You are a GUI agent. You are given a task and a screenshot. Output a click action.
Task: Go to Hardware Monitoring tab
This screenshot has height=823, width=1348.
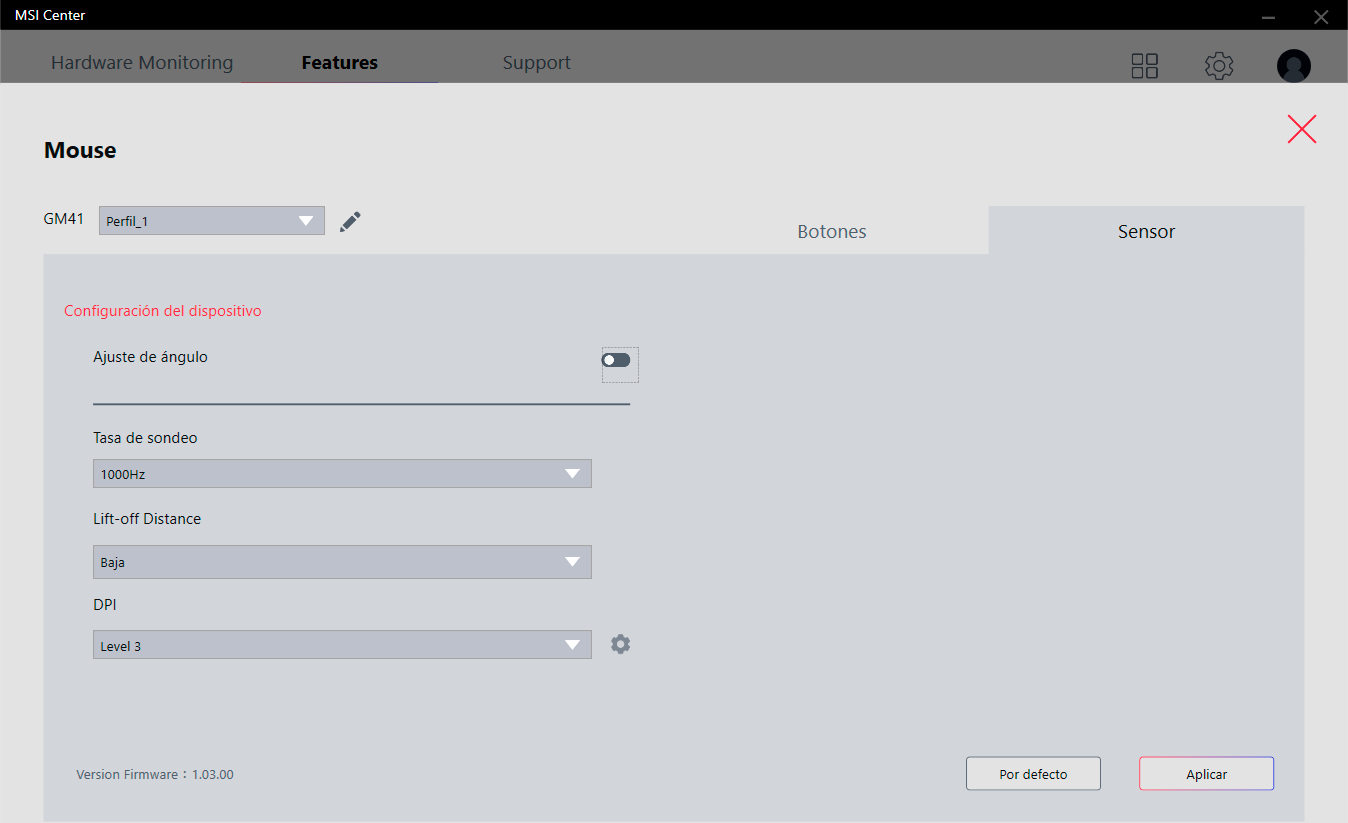coord(142,63)
